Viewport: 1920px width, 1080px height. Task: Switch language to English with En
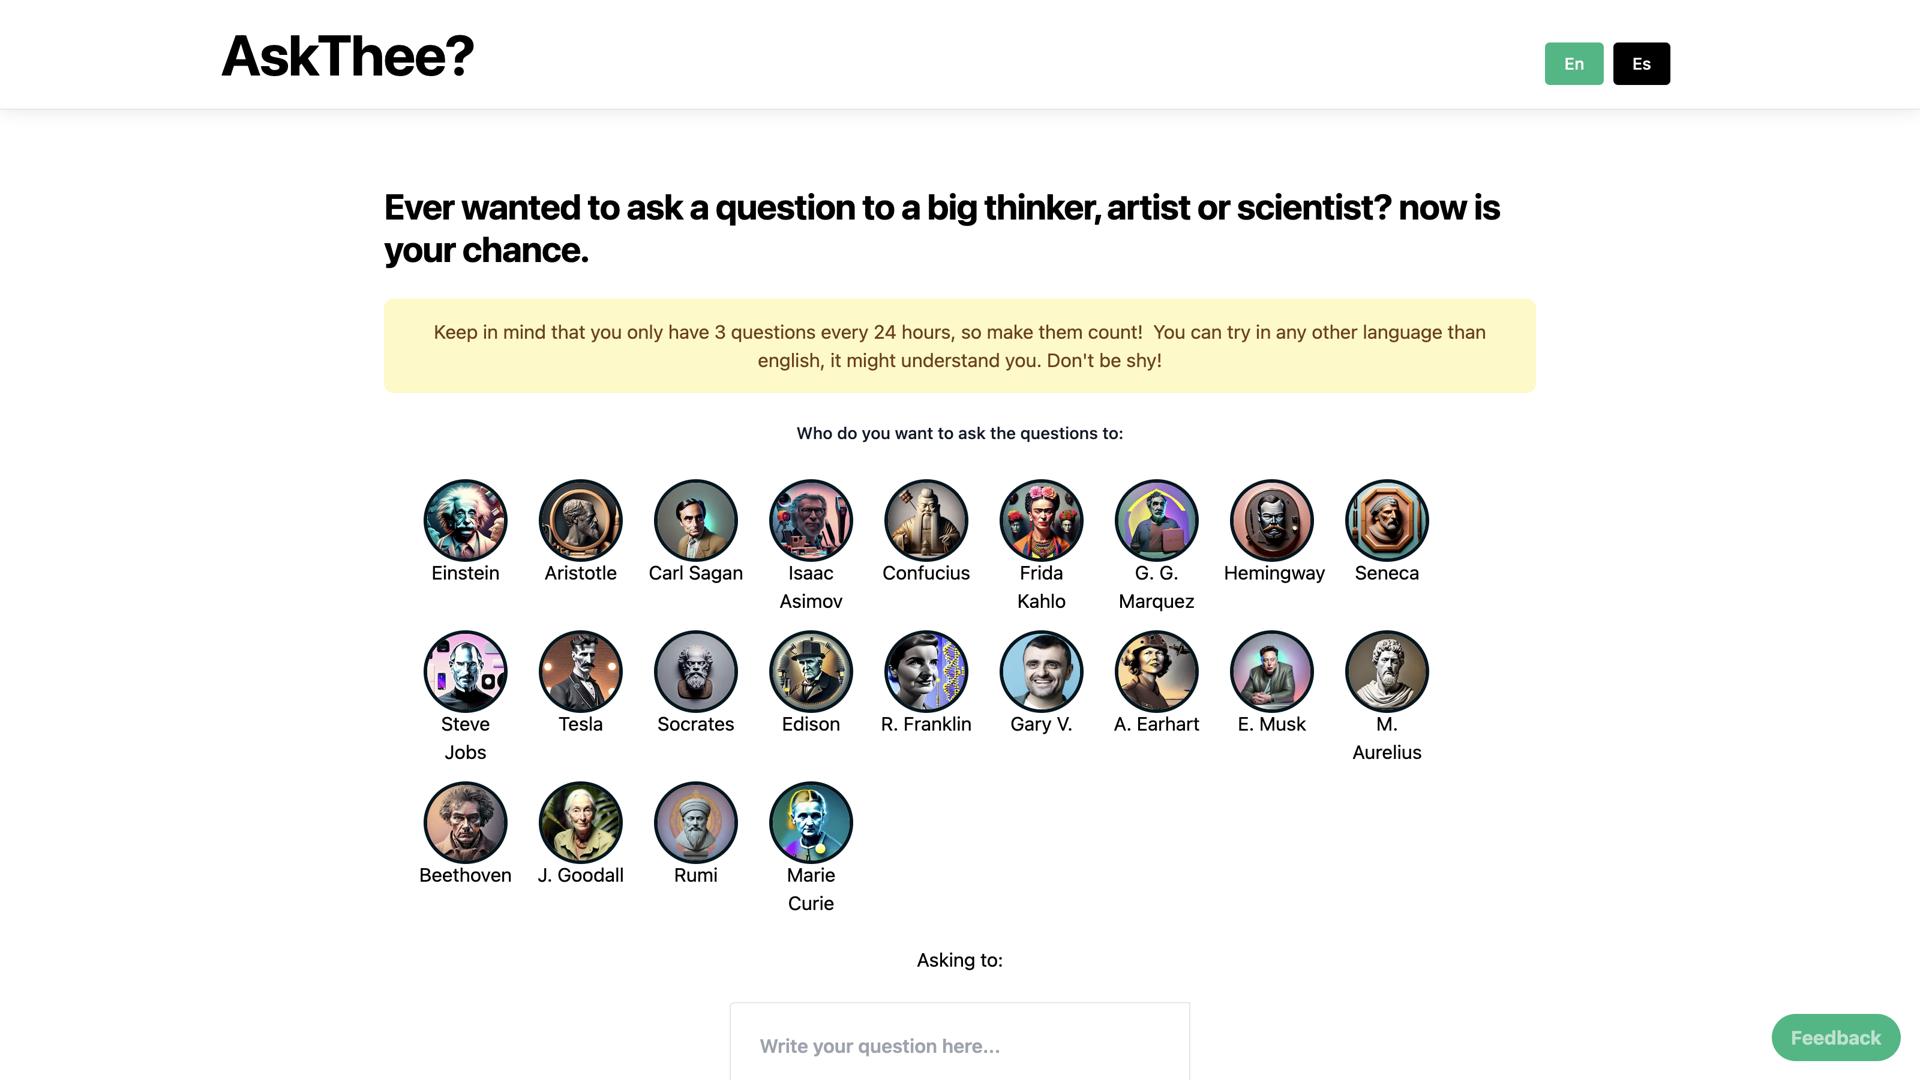[1574, 63]
